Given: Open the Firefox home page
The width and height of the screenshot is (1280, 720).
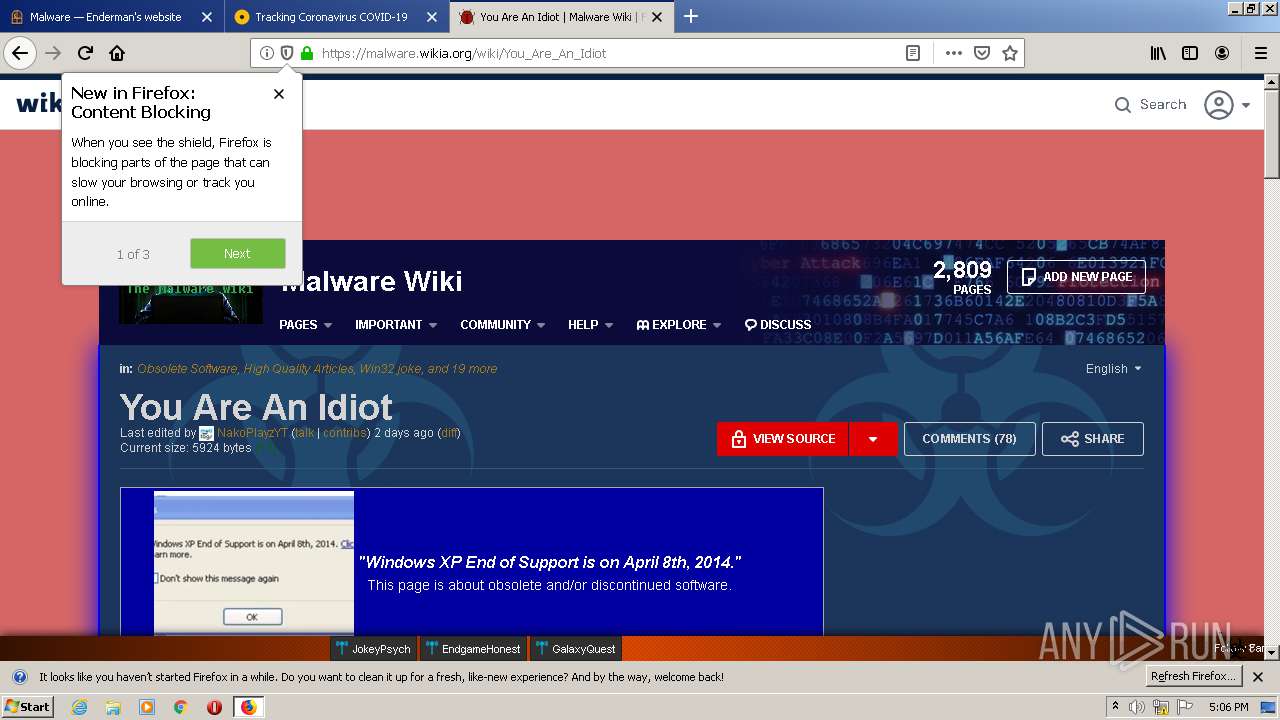Looking at the screenshot, I should pos(117,53).
